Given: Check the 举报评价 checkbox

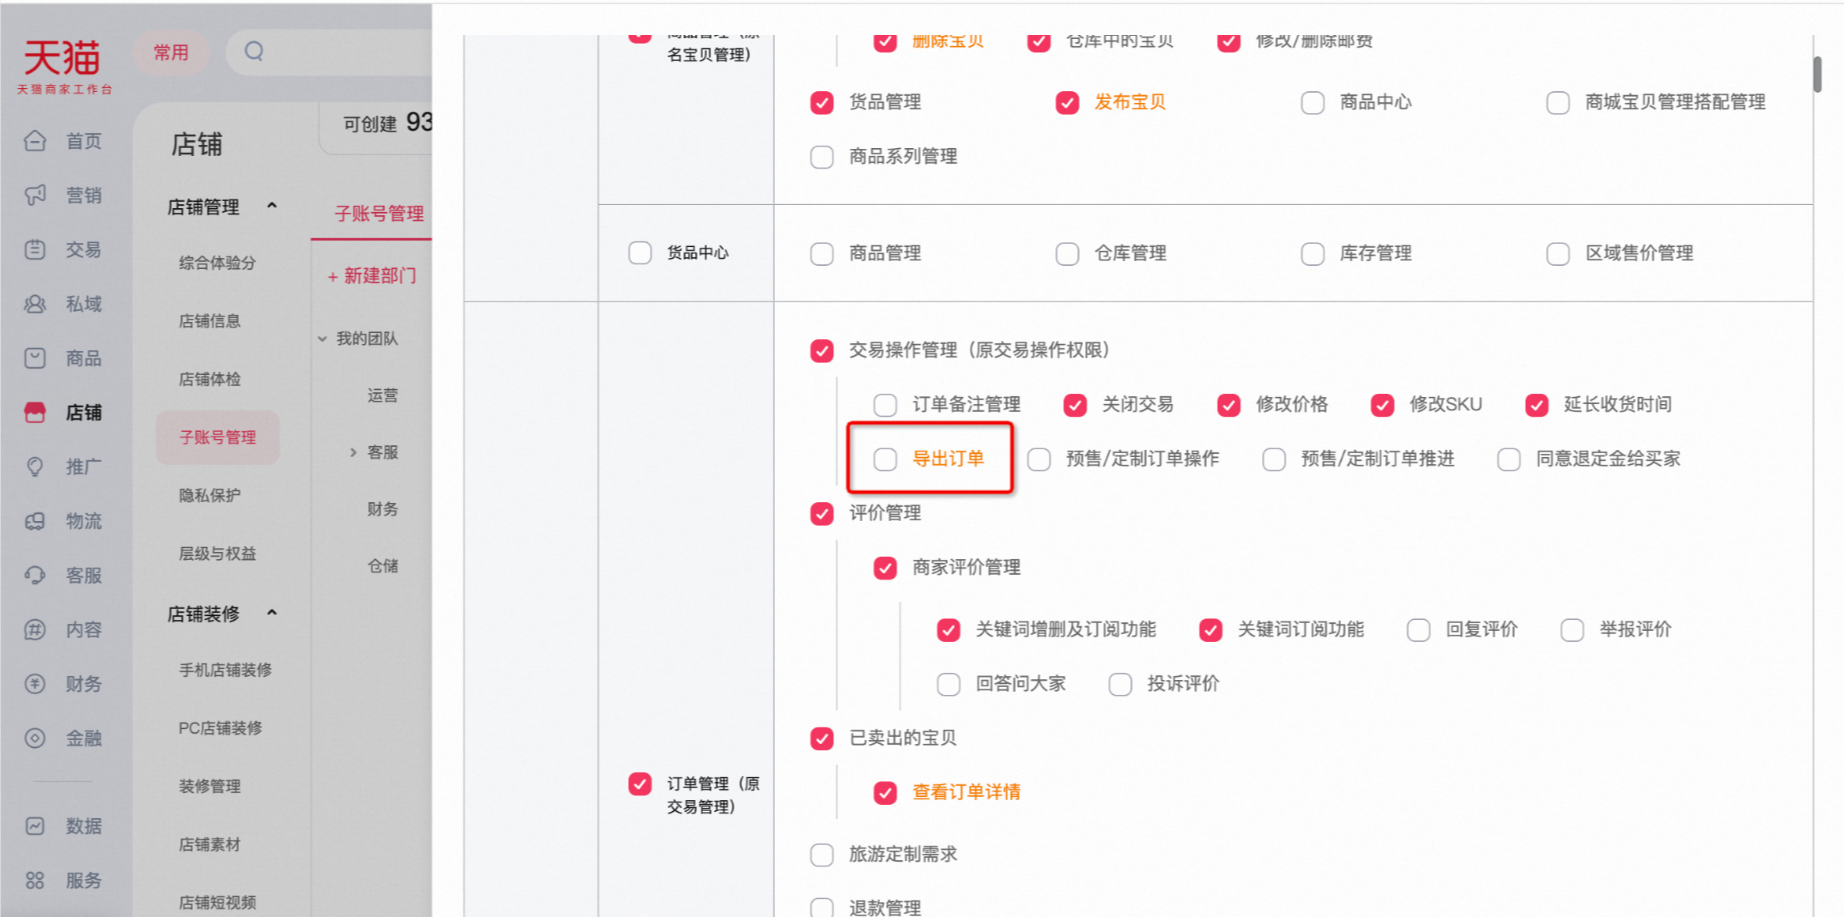Looking at the screenshot, I should 1573,630.
